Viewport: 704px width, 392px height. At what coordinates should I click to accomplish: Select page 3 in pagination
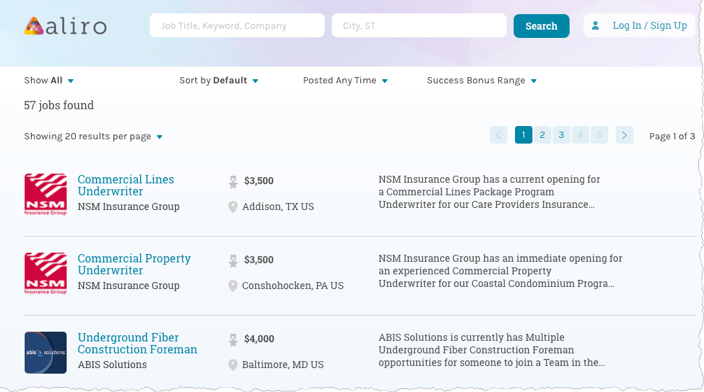[561, 135]
